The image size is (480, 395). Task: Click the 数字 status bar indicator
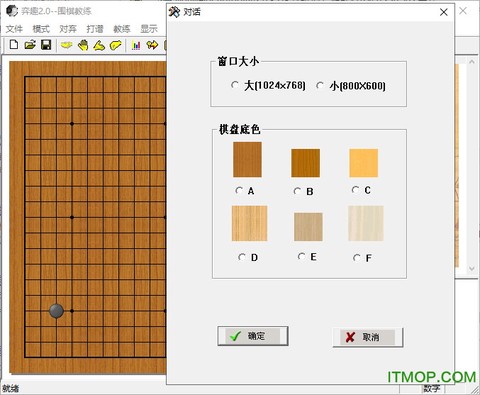pyautogui.click(x=432, y=389)
